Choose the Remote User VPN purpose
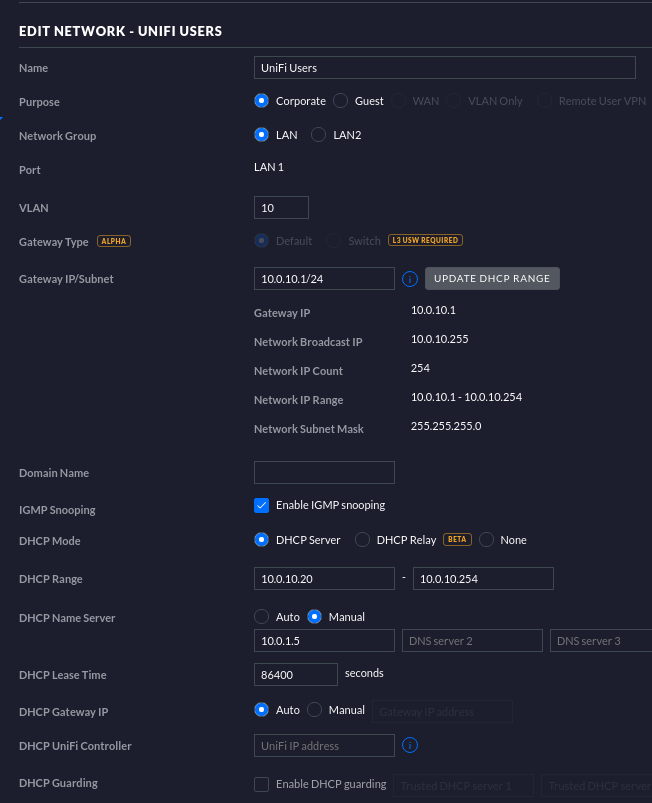Screen dimensions: 652x803 coord(544,101)
